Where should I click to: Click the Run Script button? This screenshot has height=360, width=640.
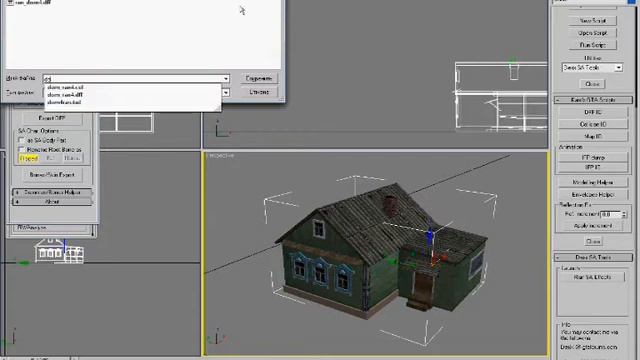tap(593, 45)
